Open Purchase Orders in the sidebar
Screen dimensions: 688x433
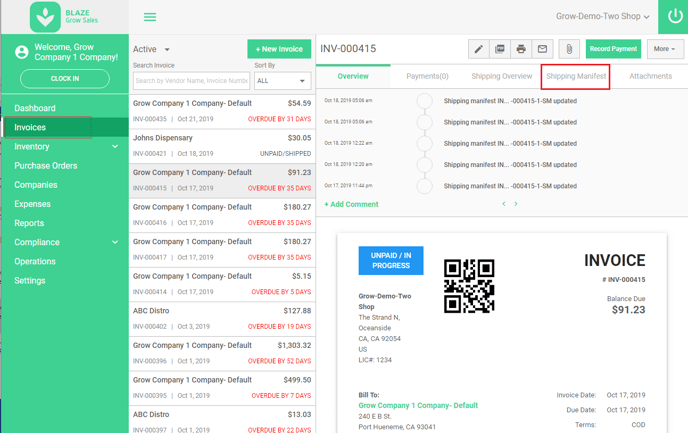coord(46,166)
